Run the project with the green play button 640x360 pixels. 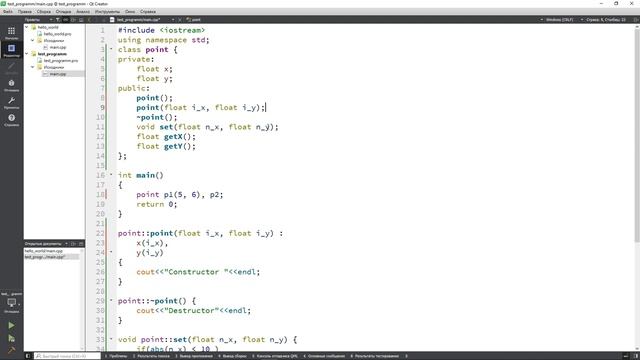pyautogui.click(x=11, y=325)
